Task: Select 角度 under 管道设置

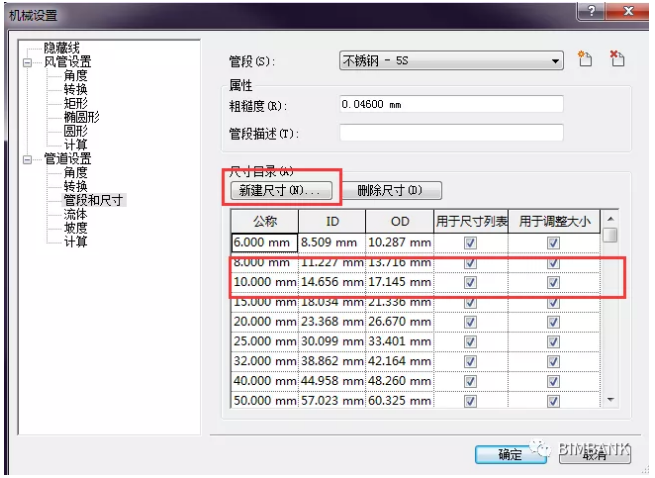Action: 76,173
